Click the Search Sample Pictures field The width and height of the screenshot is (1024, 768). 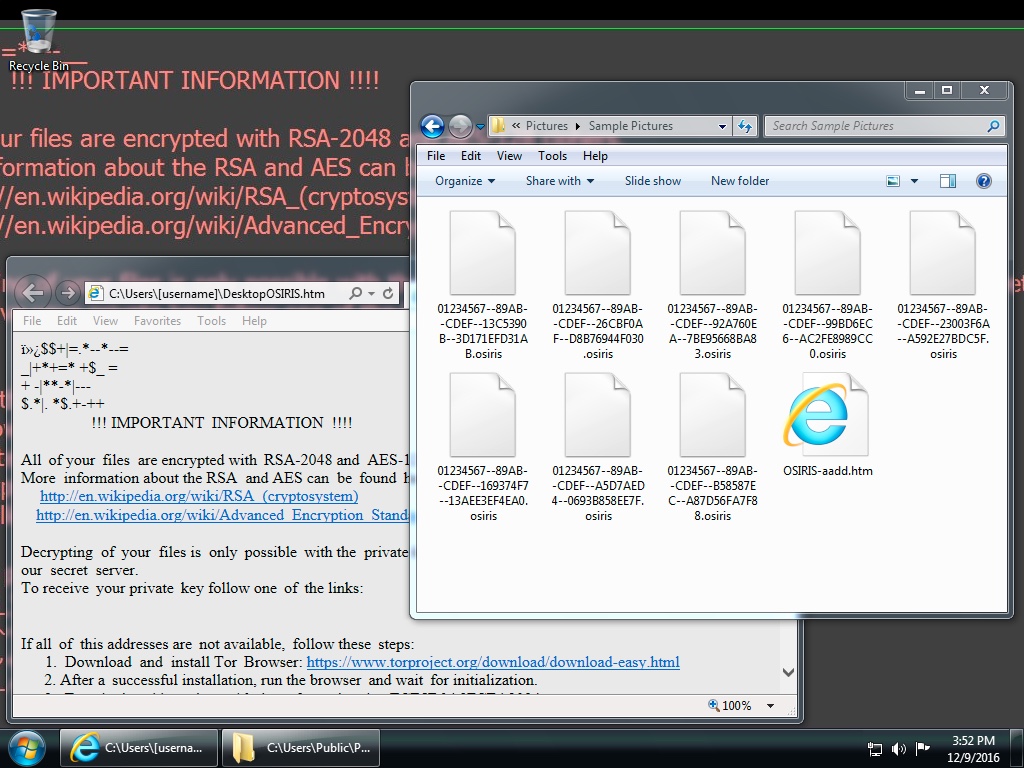click(875, 126)
